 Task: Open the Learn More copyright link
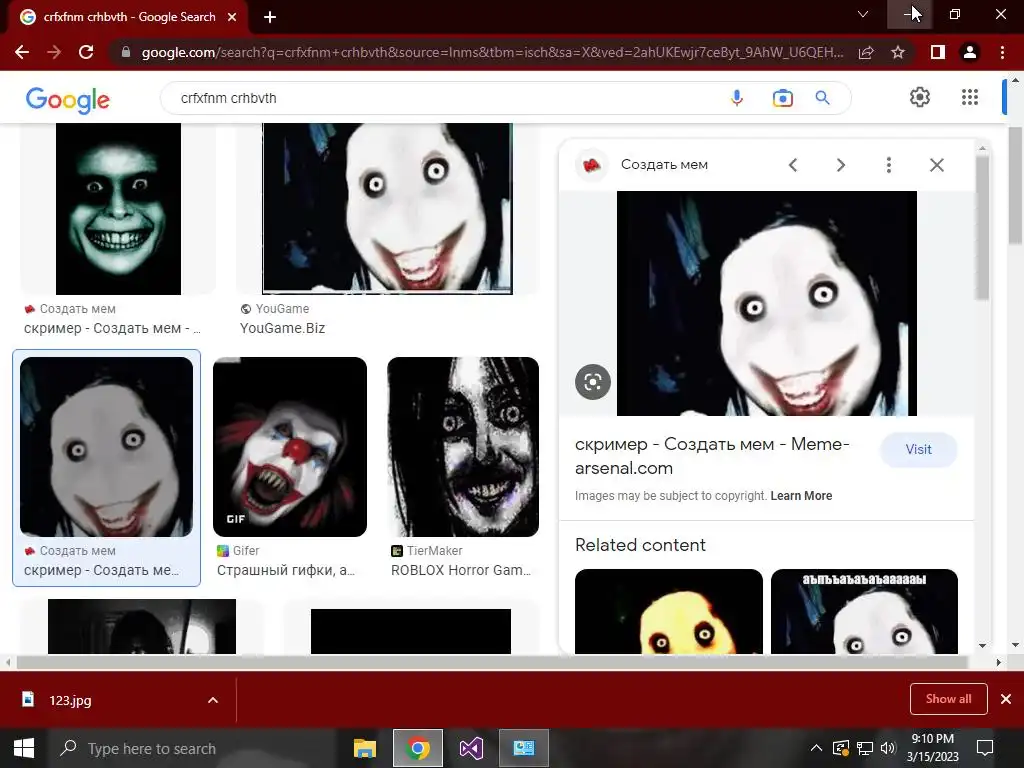coord(801,496)
